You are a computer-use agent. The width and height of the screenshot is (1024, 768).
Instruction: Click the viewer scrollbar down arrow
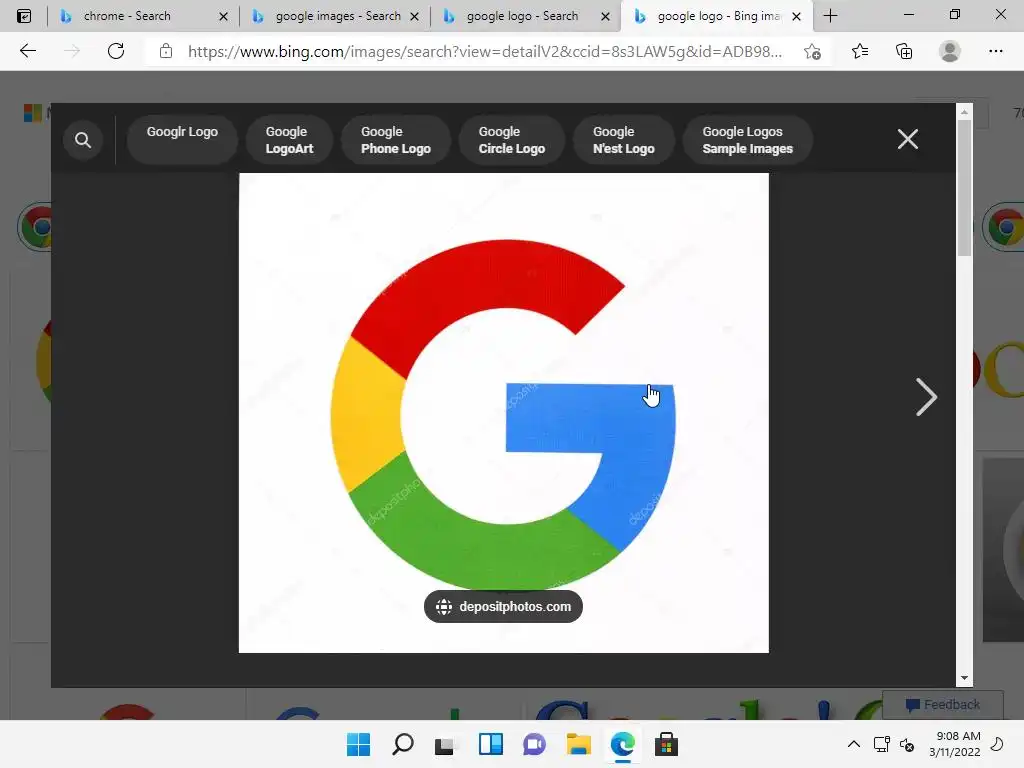(964, 679)
